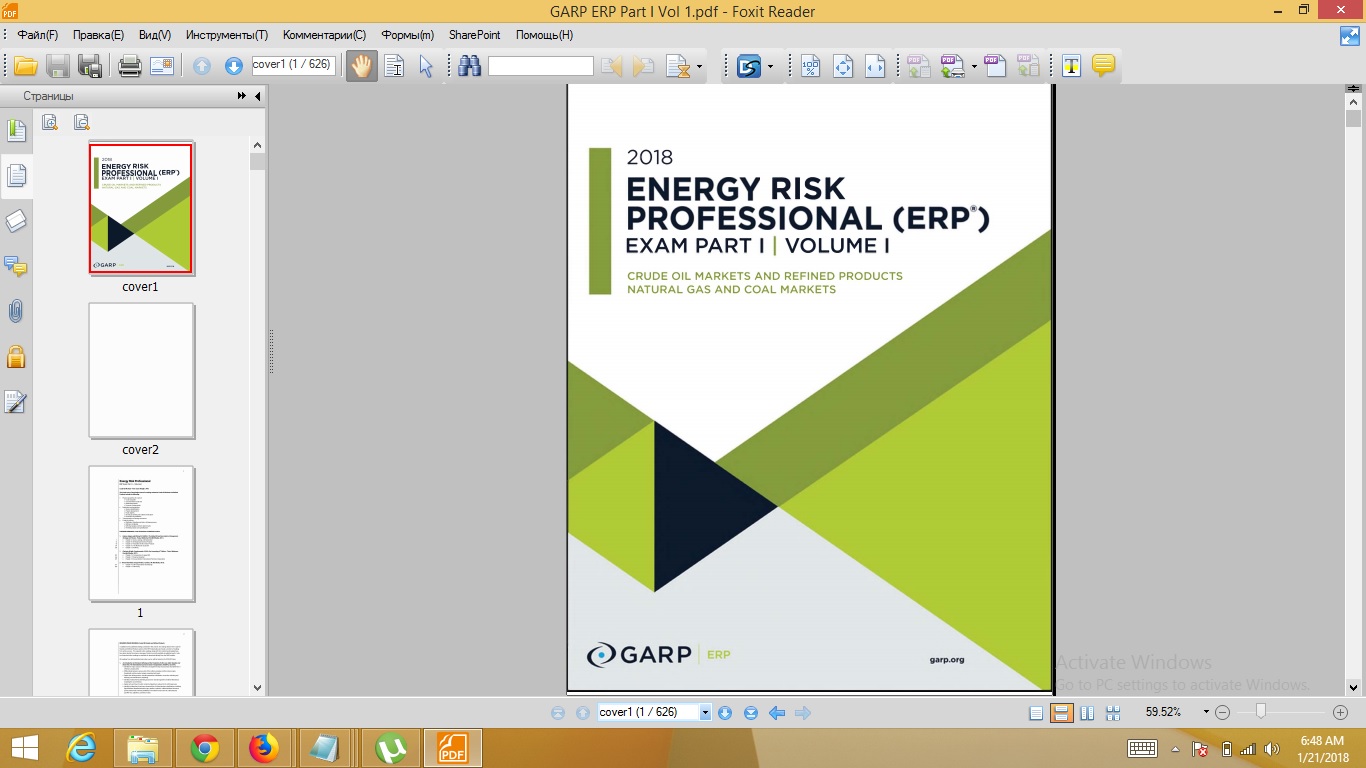Set zoom to actual size (100%) icon
1366x768 pixels.
[x=811, y=67]
